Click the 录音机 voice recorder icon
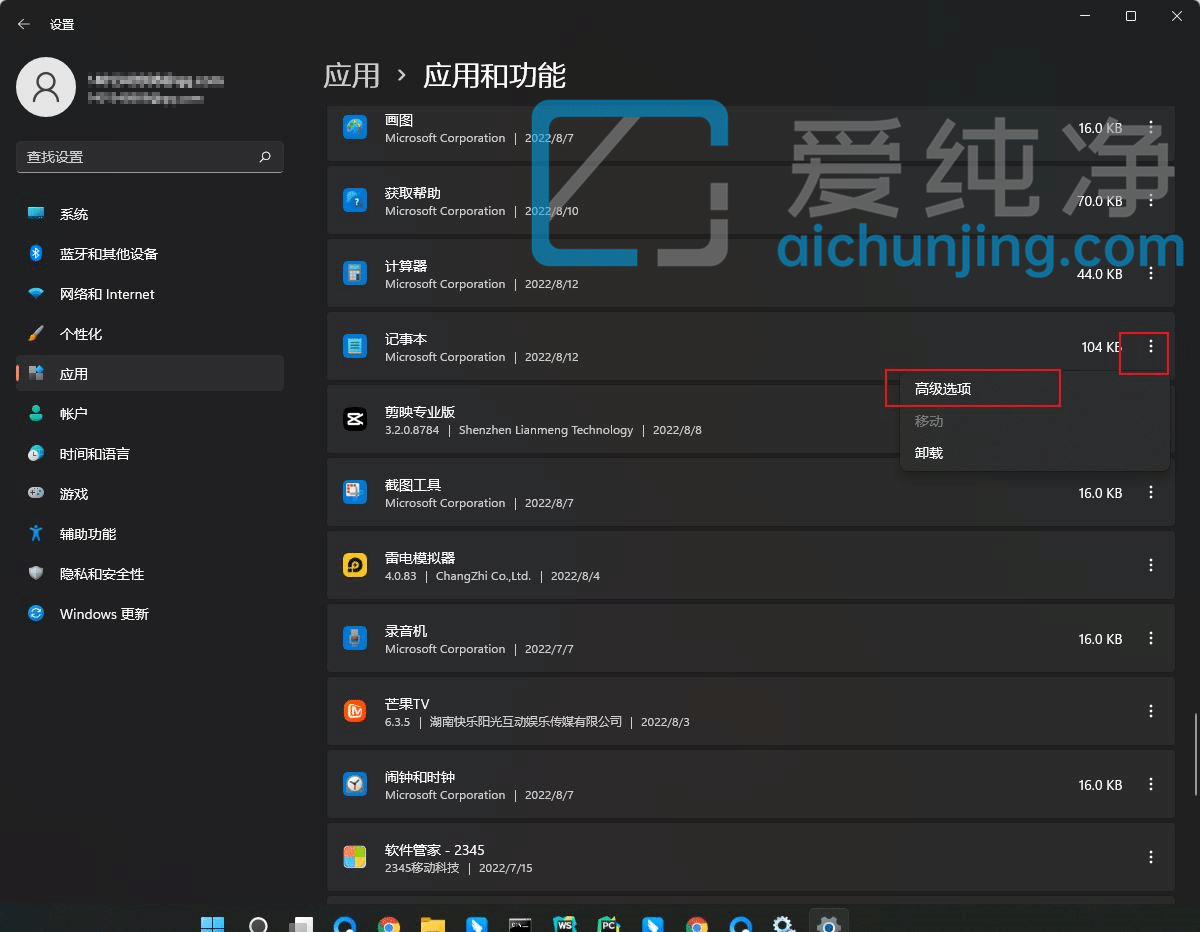This screenshot has height=932, width=1200. [355, 638]
